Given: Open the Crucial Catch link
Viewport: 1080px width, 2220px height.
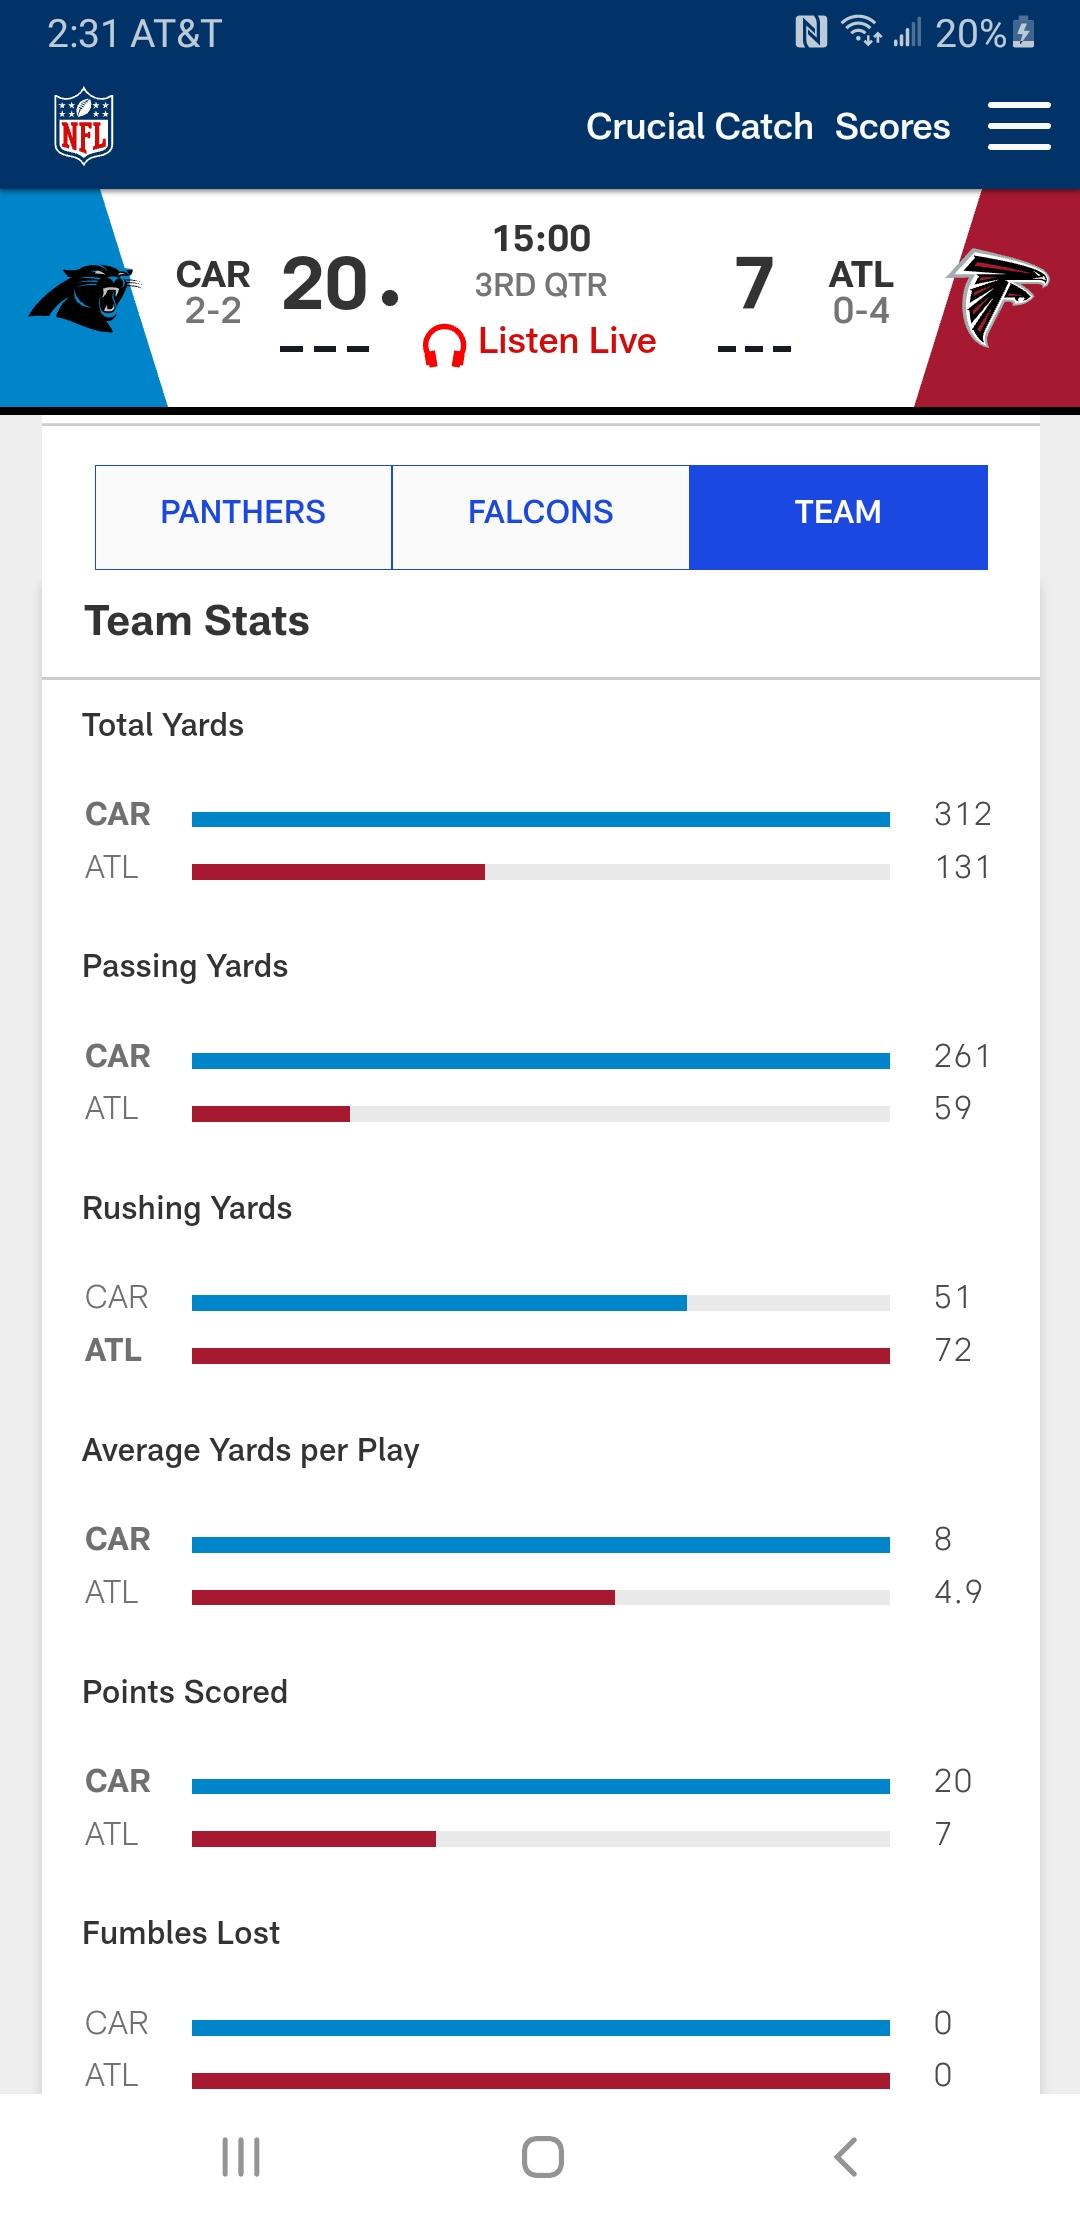Looking at the screenshot, I should [699, 126].
